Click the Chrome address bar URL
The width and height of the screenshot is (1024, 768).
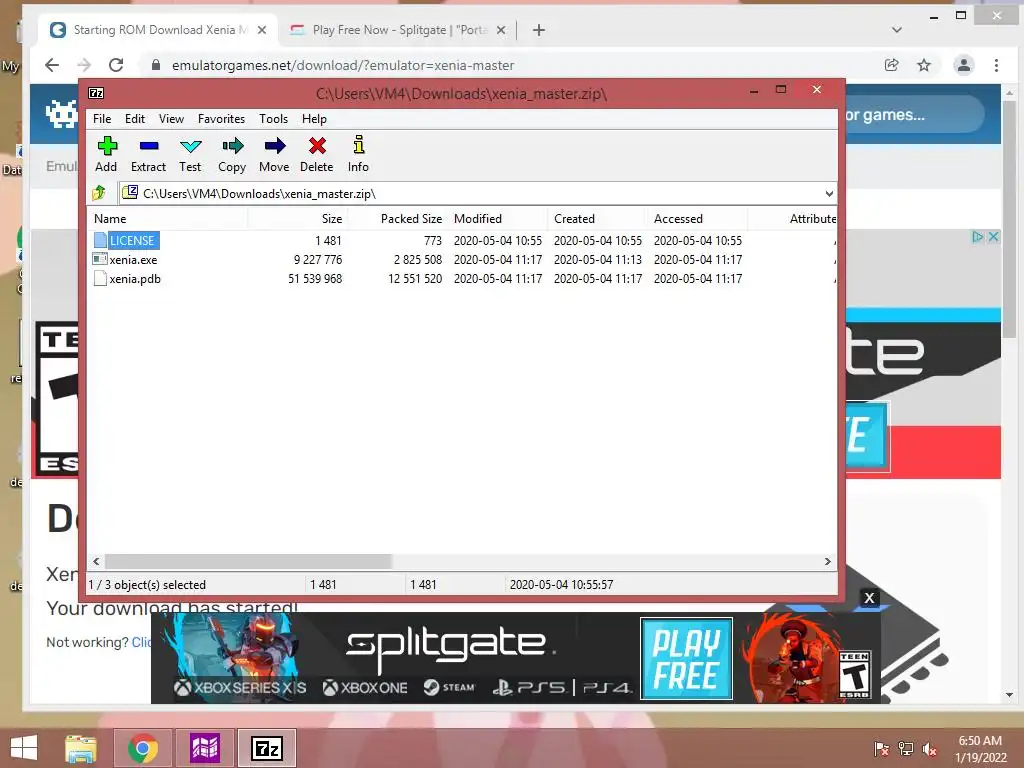[343, 65]
